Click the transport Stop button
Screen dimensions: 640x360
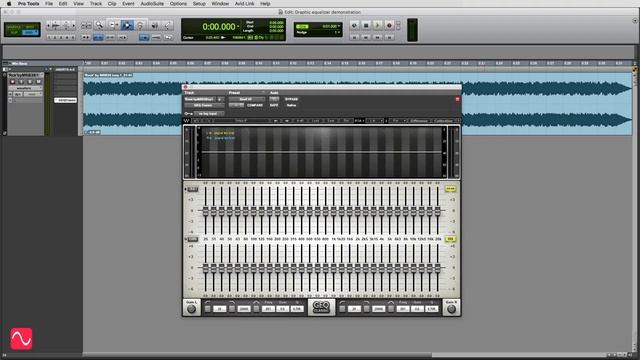click(x=366, y=25)
